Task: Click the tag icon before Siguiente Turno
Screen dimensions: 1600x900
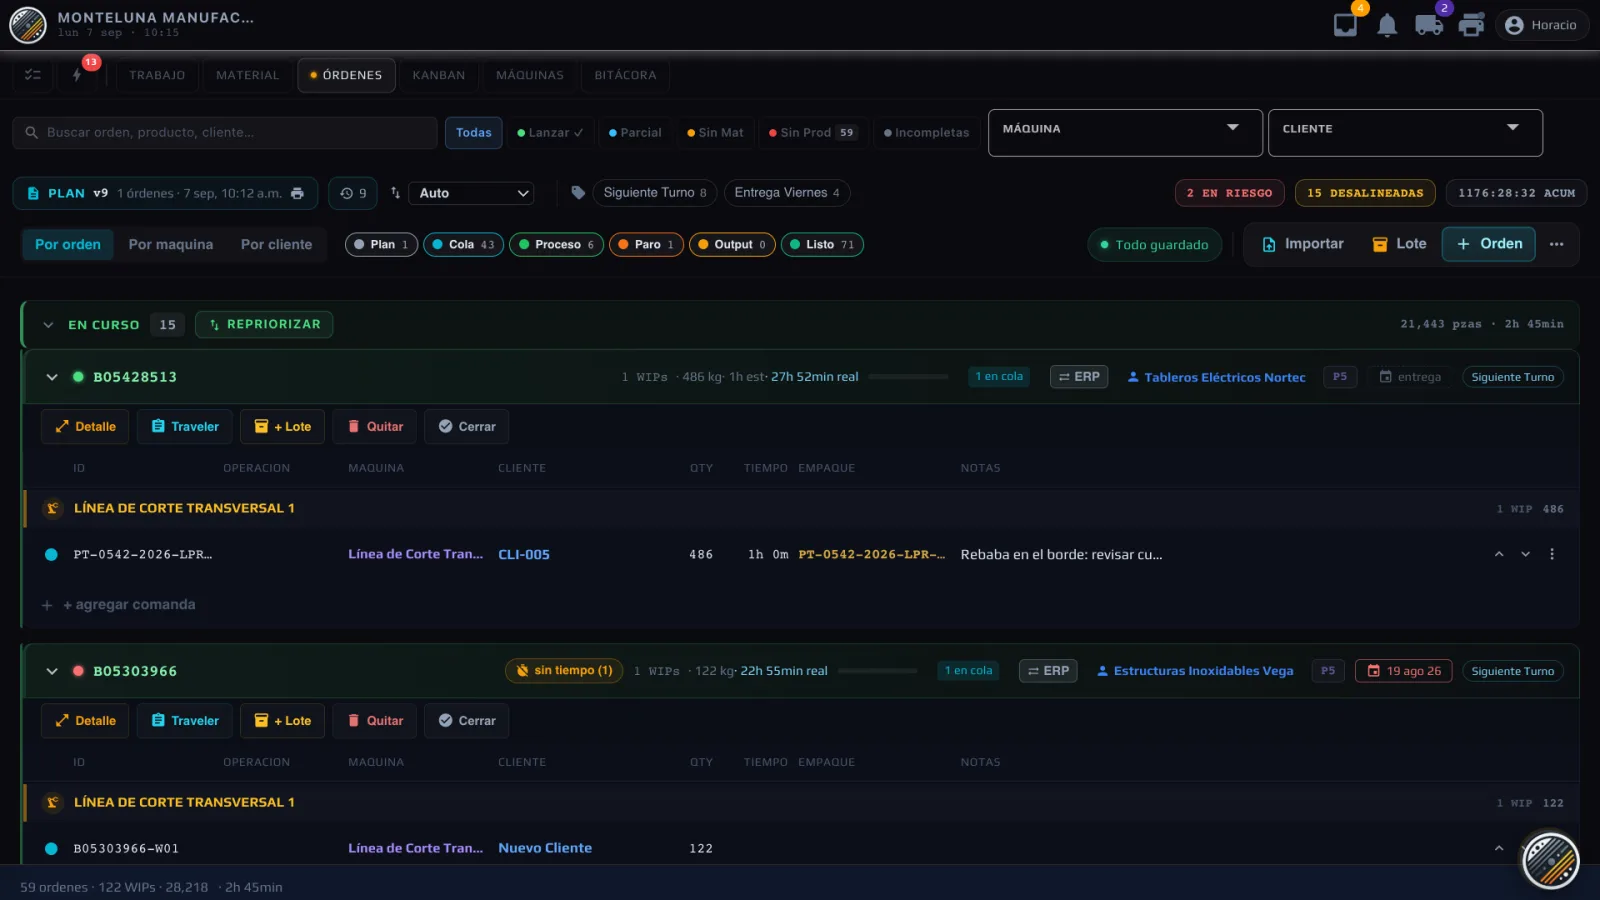Action: 578,193
